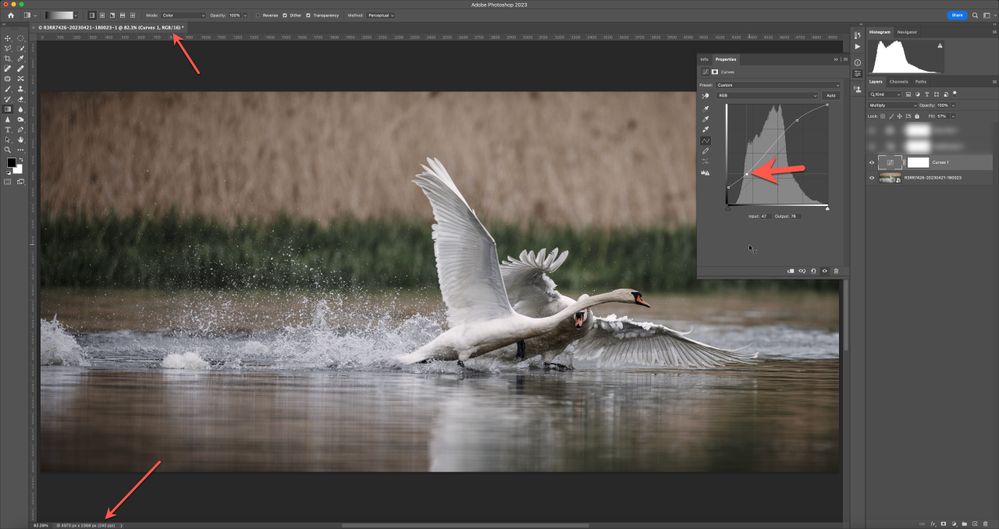Toggle the Transparency checkbox
The image size is (999, 529).
(308, 16)
